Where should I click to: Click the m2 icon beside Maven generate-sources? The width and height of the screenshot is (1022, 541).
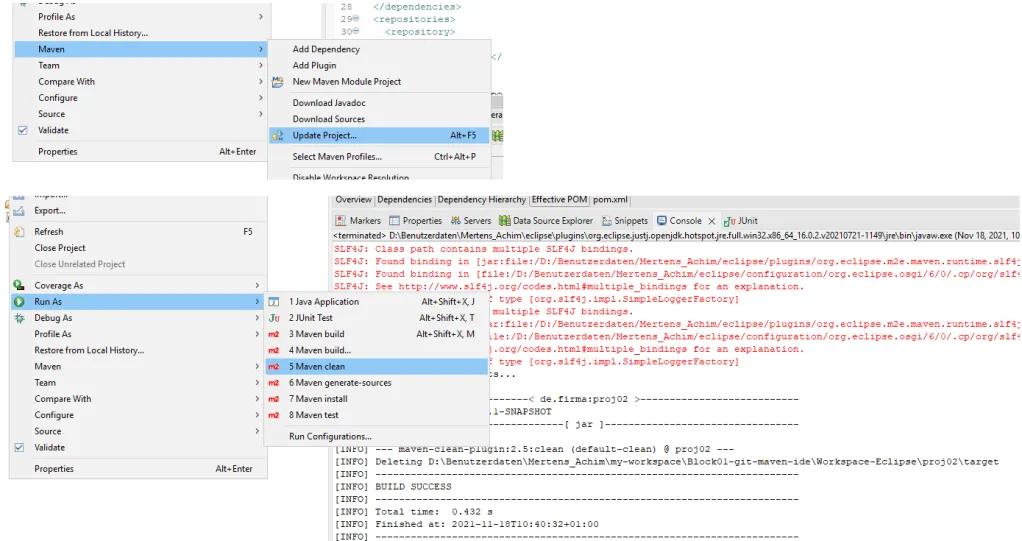(274, 383)
